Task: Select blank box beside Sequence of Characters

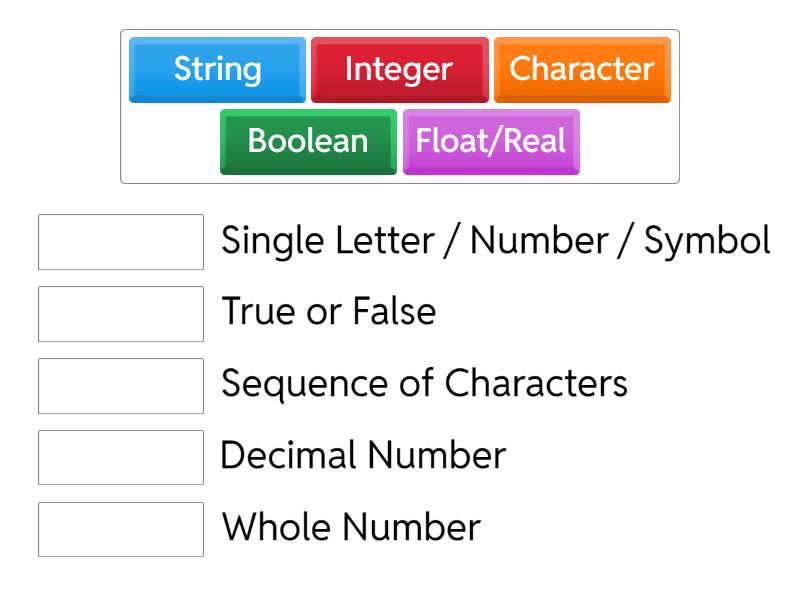Action: coord(121,386)
